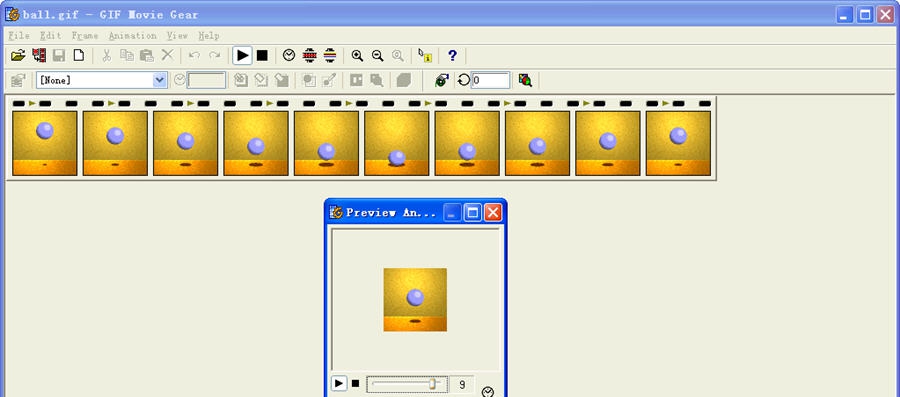Screen dimensions: 900x397
Task: Open the File menu
Action: (x=19, y=36)
